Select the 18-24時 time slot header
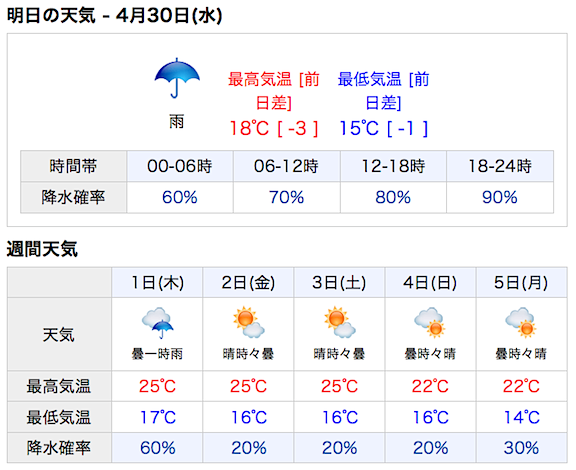Screen dimensions: 576x470 [500, 166]
